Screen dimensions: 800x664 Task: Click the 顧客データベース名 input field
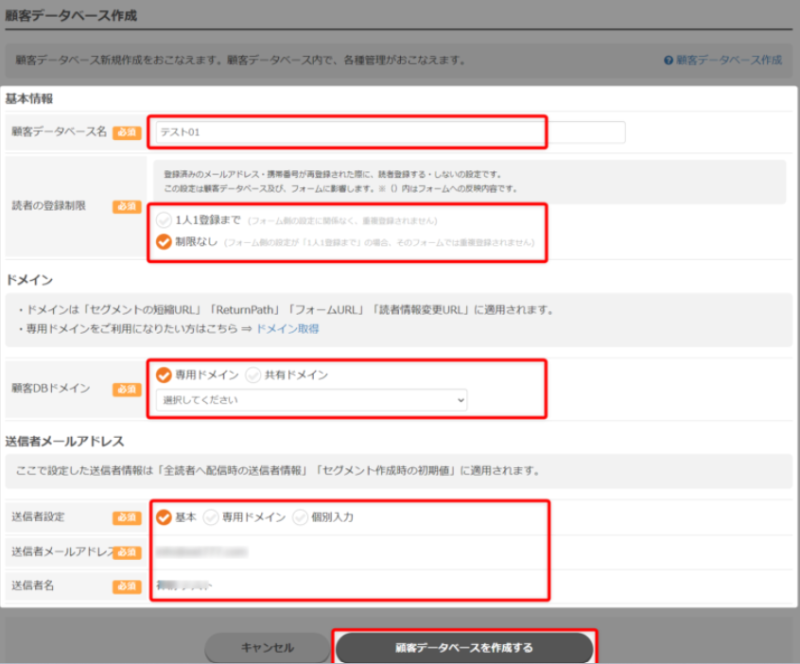click(390, 132)
